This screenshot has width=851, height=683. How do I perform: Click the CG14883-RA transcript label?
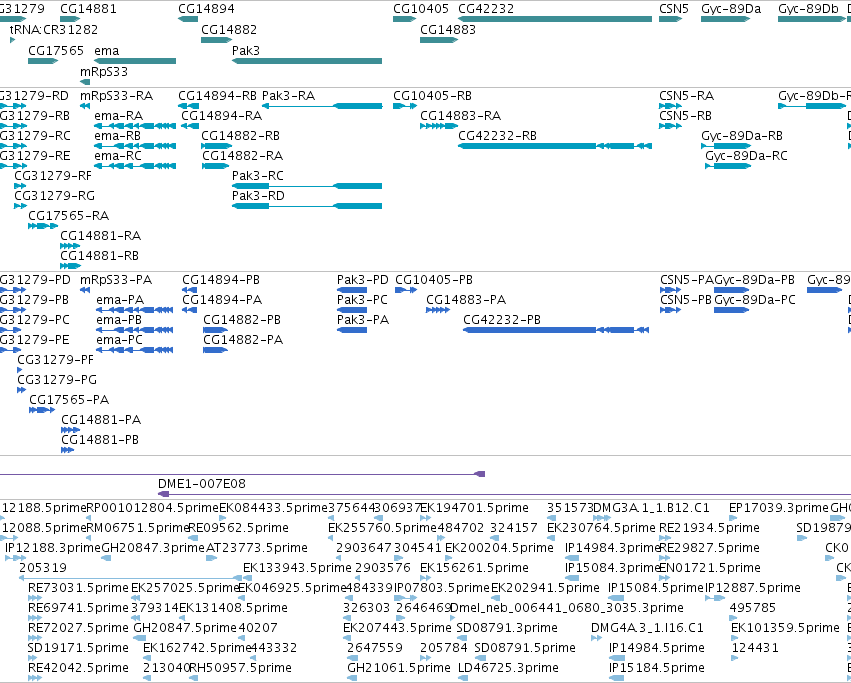click(460, 116)
